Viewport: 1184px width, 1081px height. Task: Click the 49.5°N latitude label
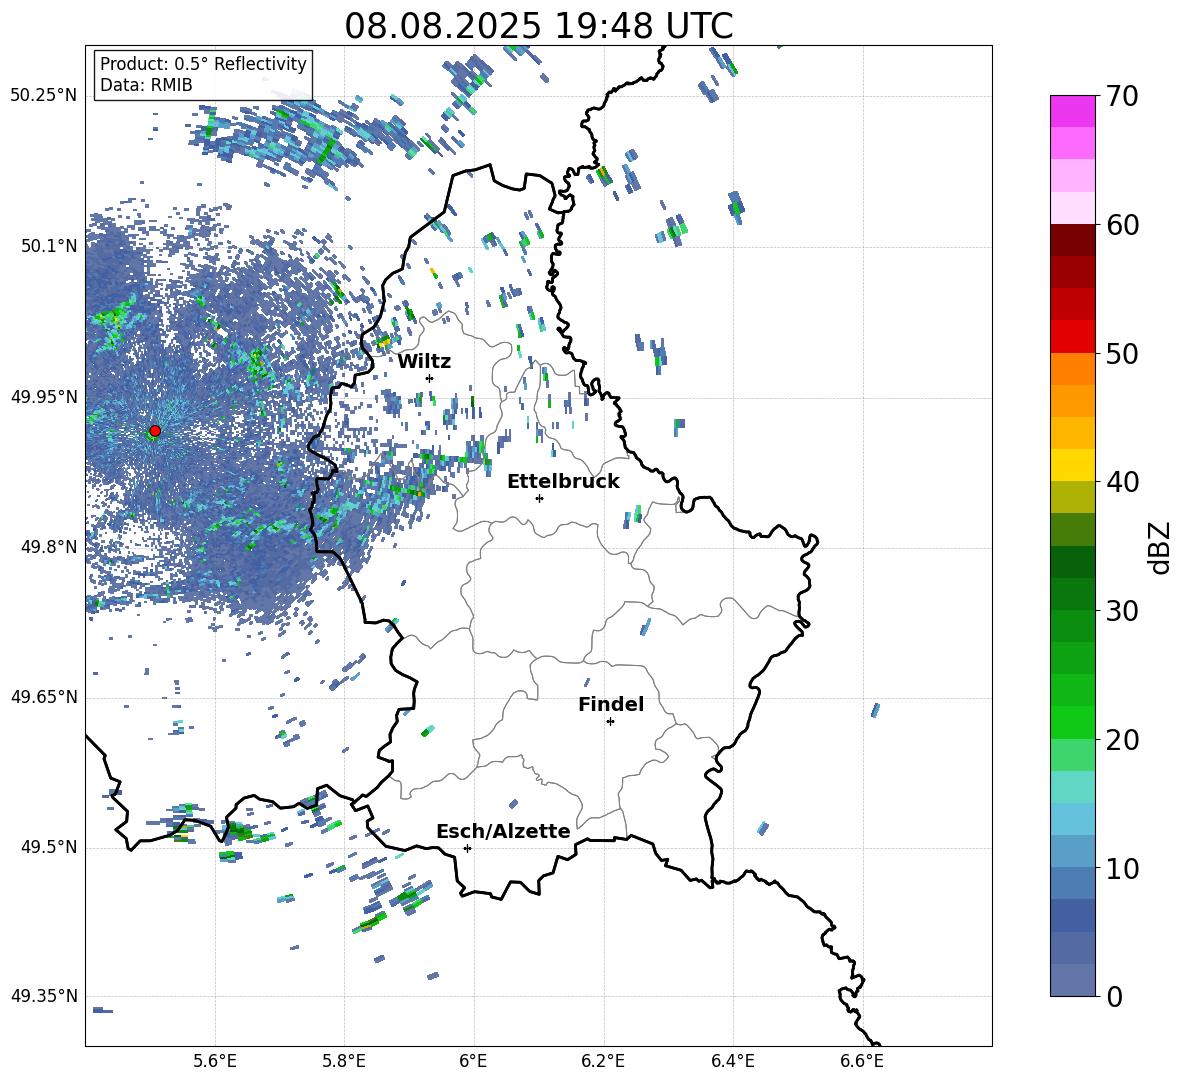pyautogui.click(x=49, y=847)
